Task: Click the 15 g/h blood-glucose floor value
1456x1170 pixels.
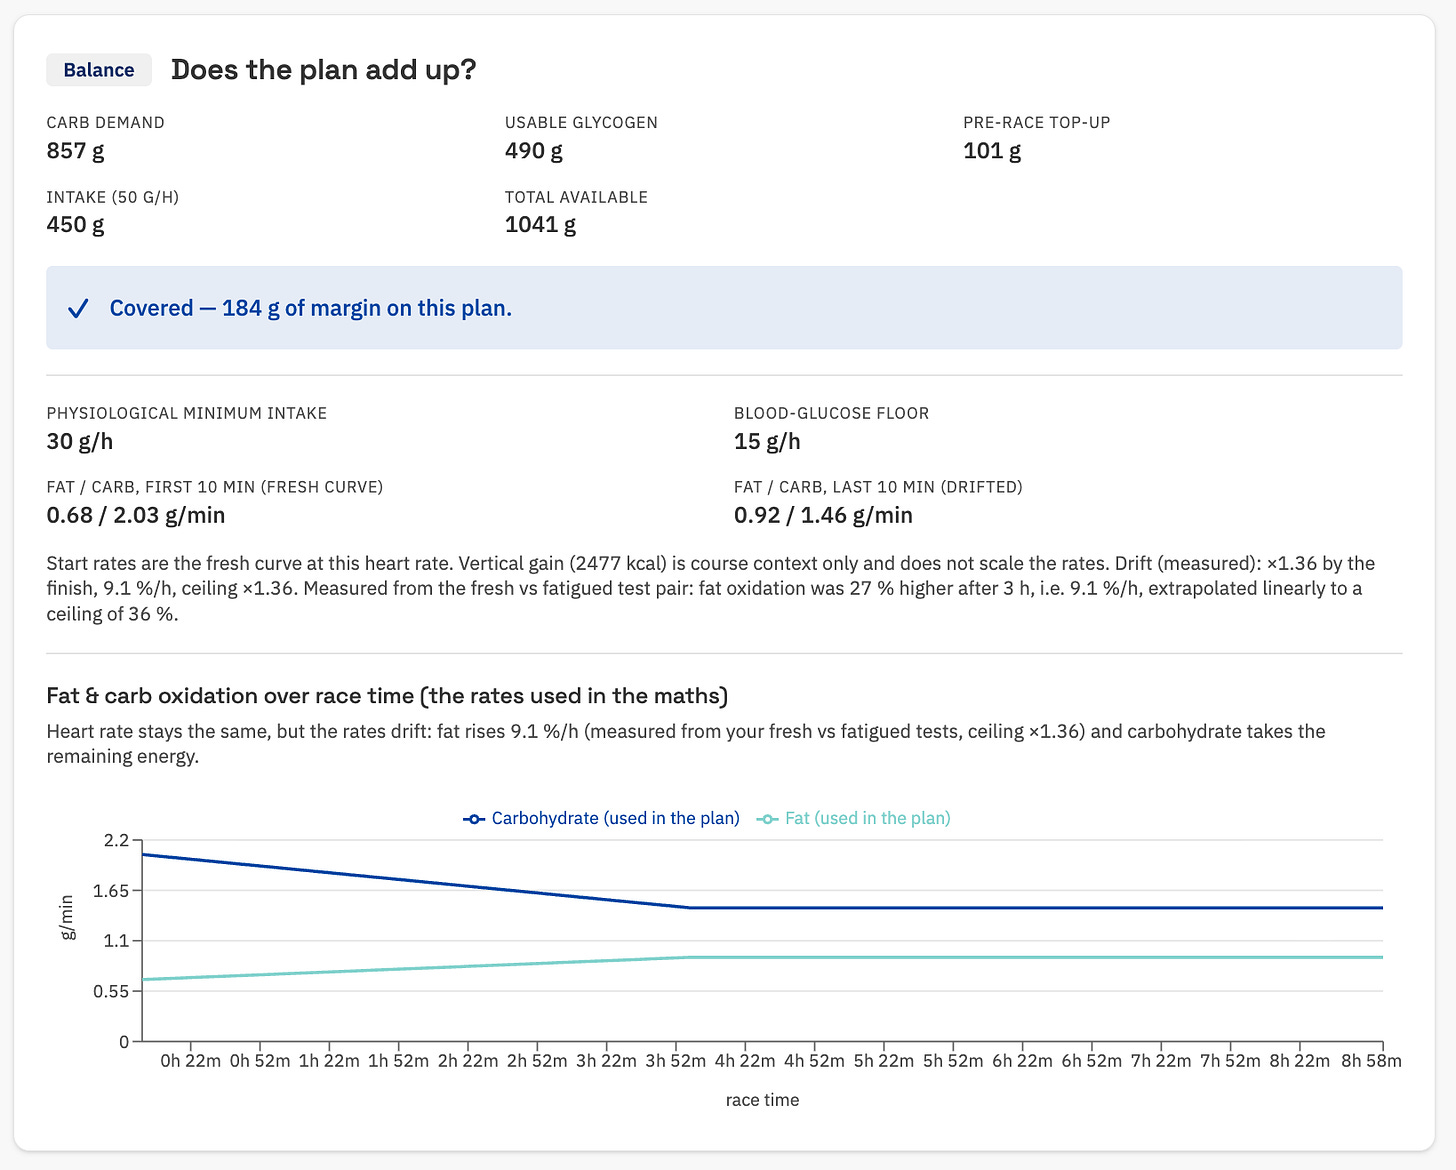Action: pyautogui.click(x=767, y=442)
